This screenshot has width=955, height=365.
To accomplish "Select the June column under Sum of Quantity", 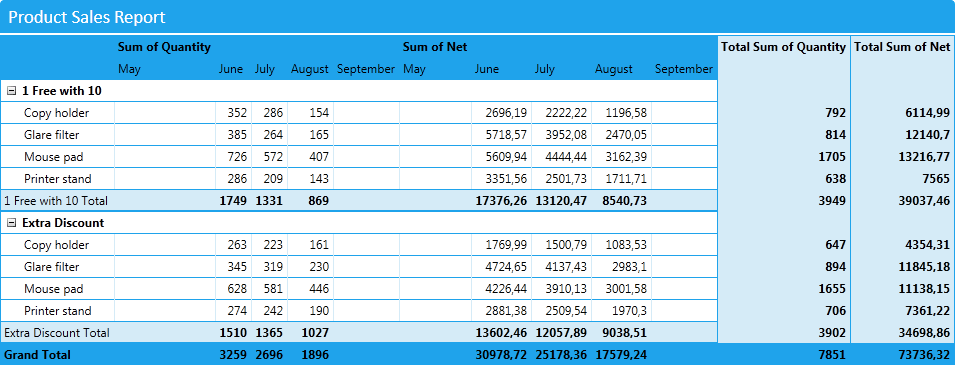I will click(231, 69).
